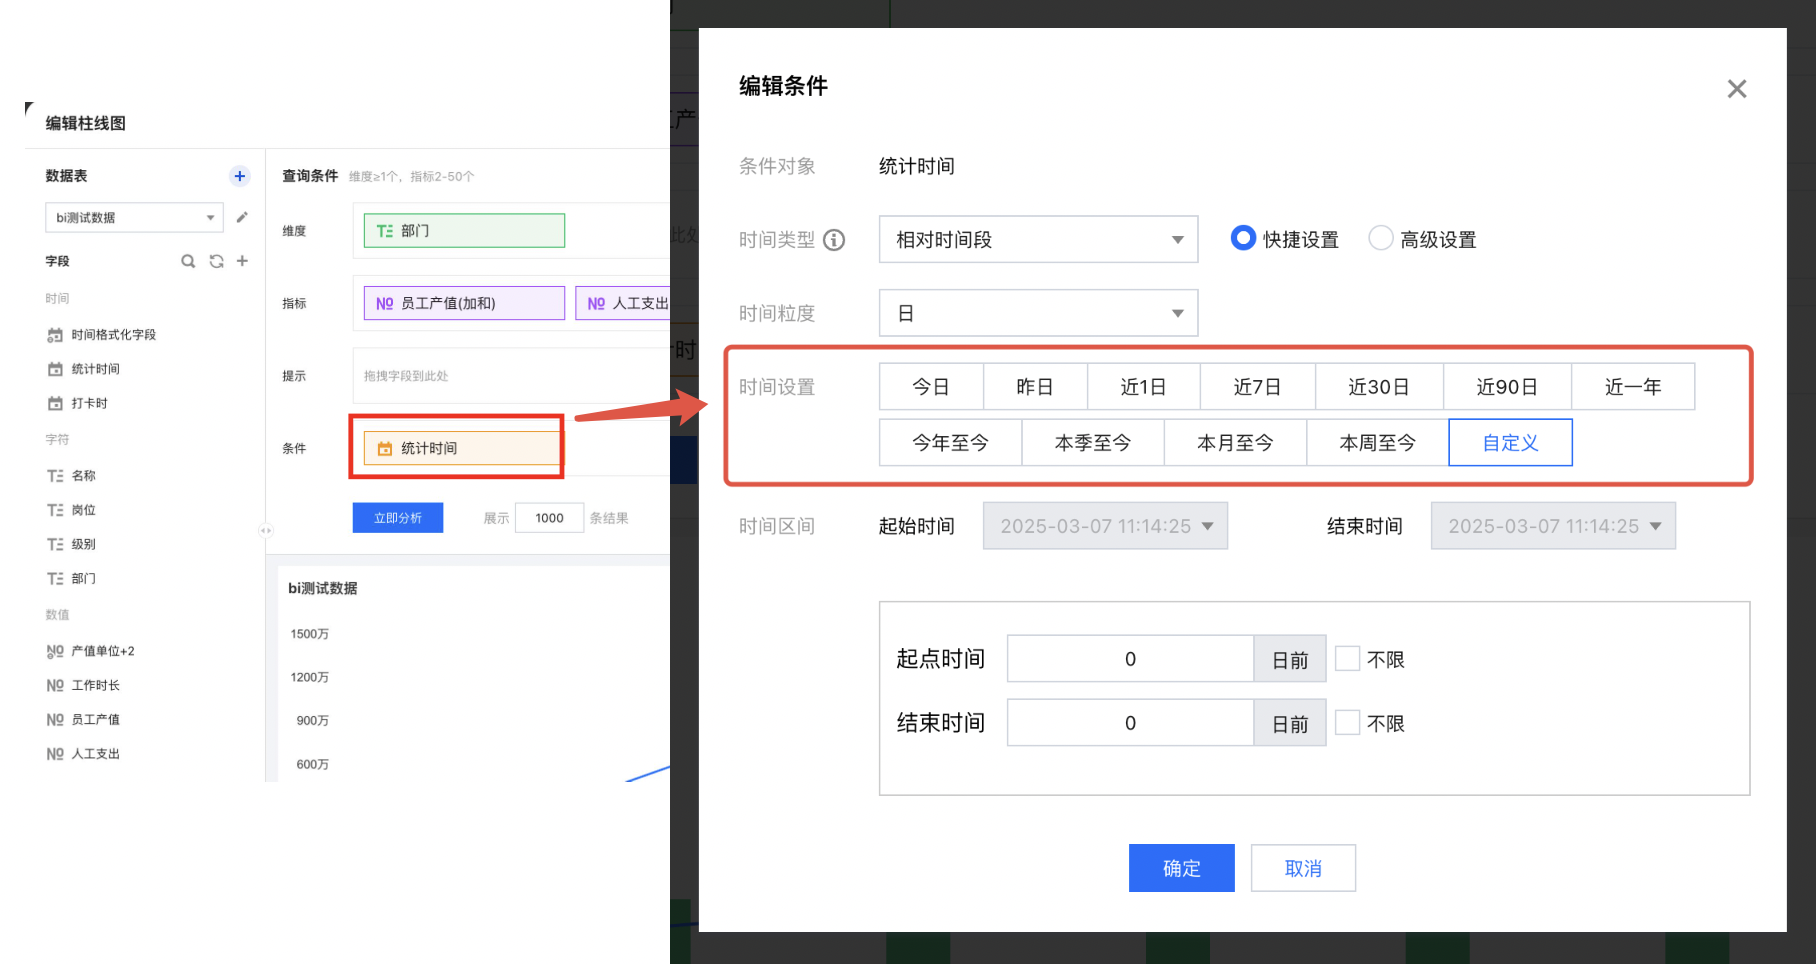Click the search icon in 字段 header
Screen dimensions: 1816x964
coord(188,261)
